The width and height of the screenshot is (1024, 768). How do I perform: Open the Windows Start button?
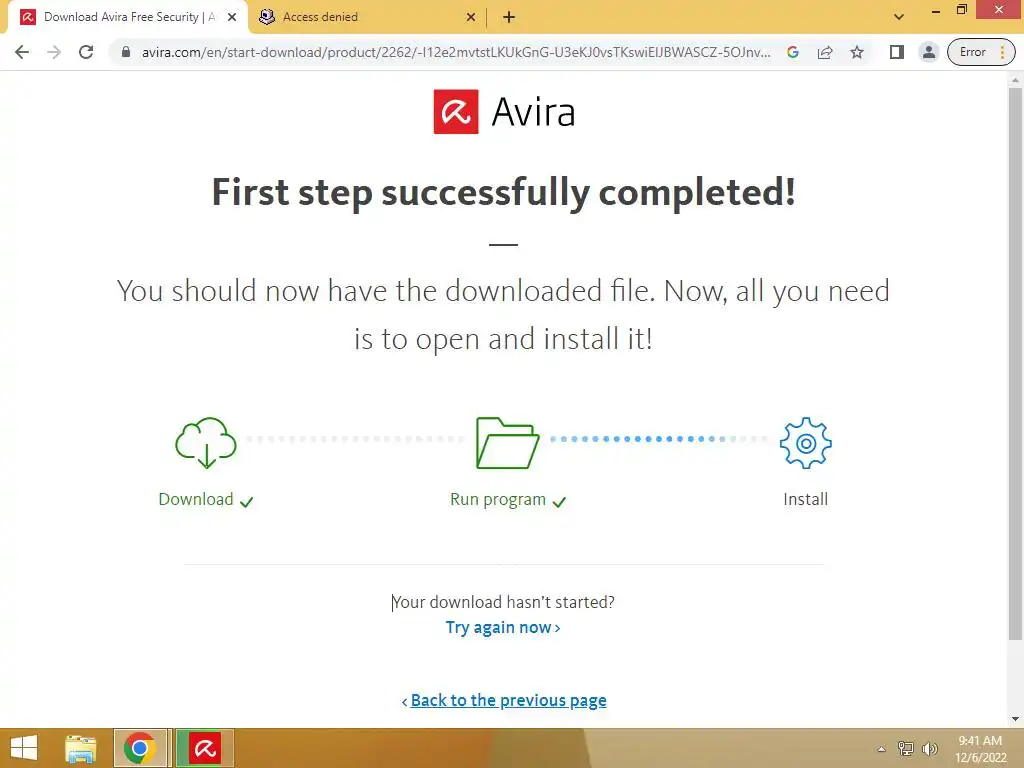coord(24,748)
